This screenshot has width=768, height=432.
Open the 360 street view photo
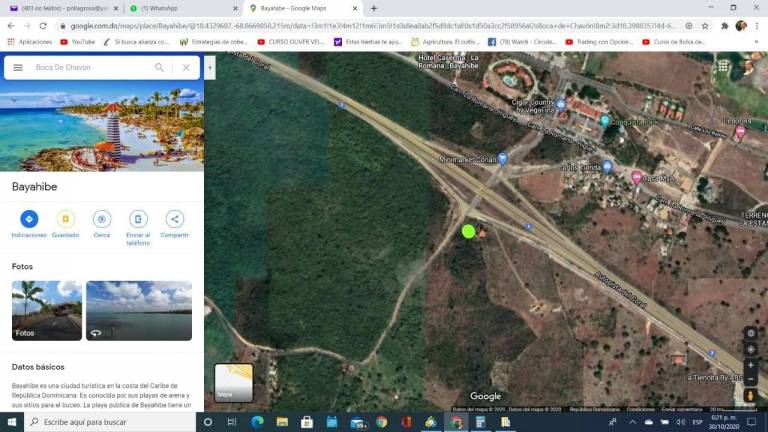click(138, 310)
